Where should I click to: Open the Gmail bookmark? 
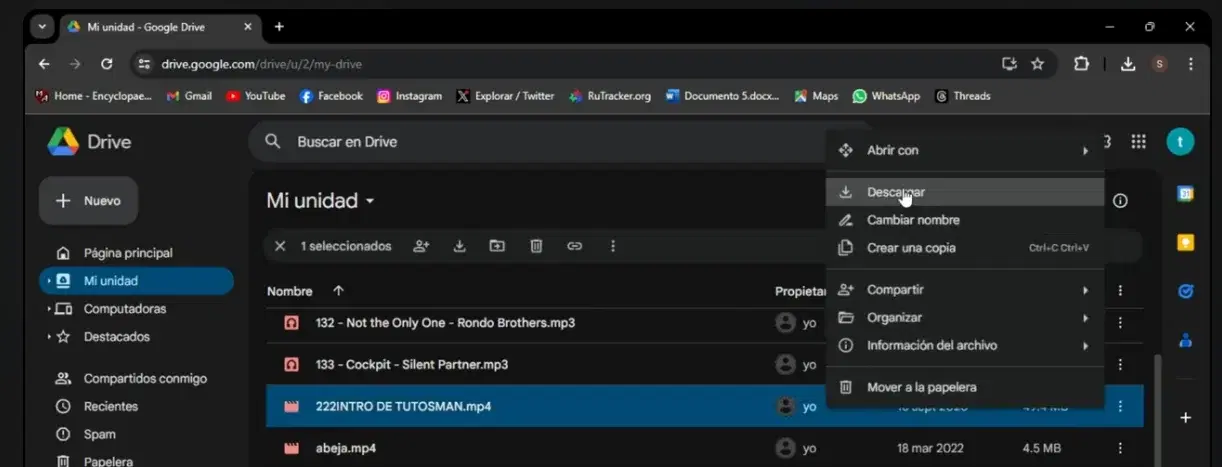(189, 96)
